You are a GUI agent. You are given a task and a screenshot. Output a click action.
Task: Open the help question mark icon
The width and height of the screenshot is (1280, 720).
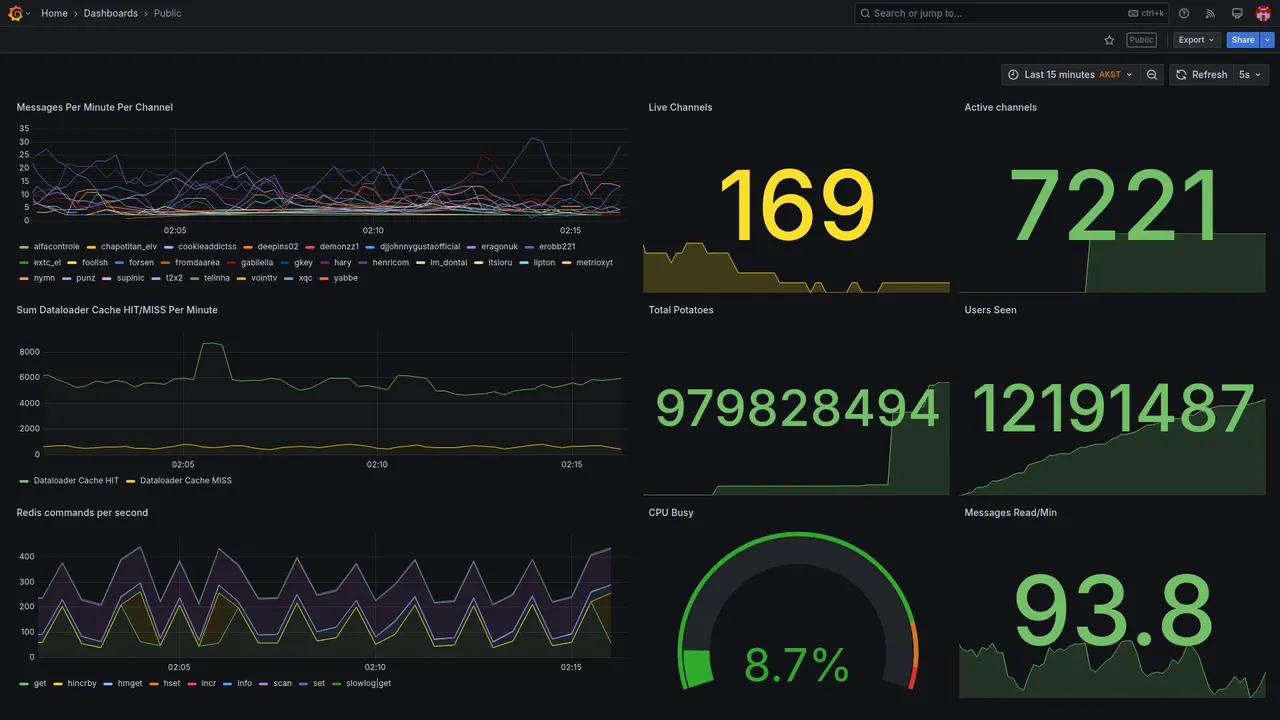click(x=1184, y=13)
